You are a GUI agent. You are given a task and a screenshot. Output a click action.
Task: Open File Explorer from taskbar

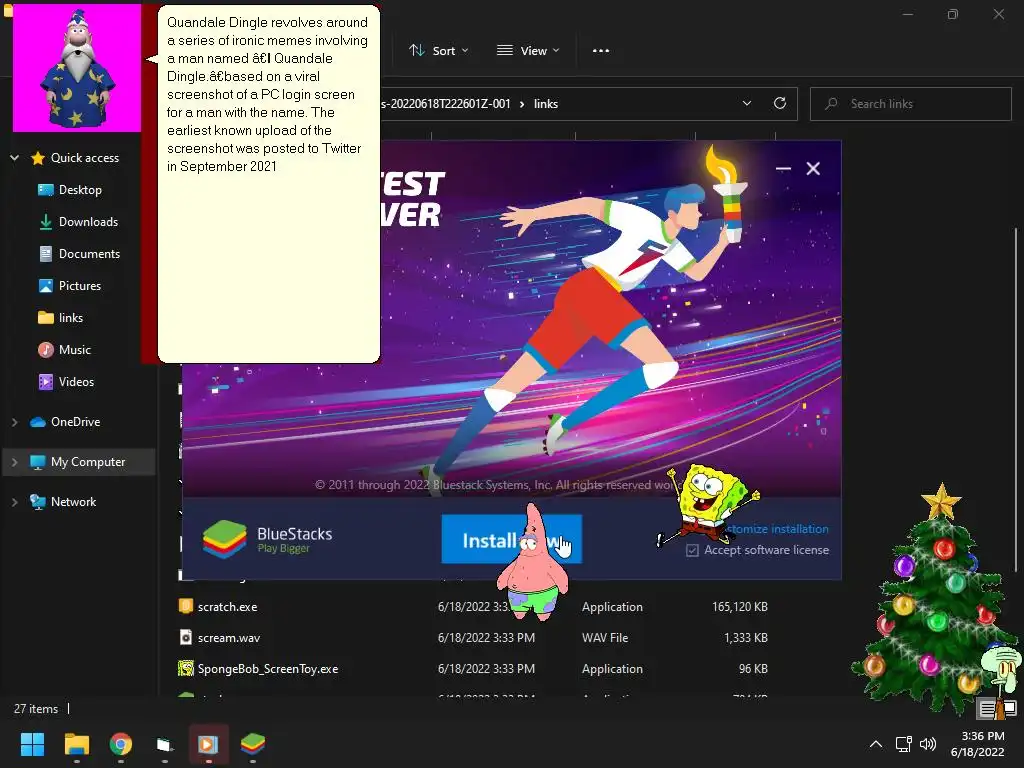coord(76,744)
